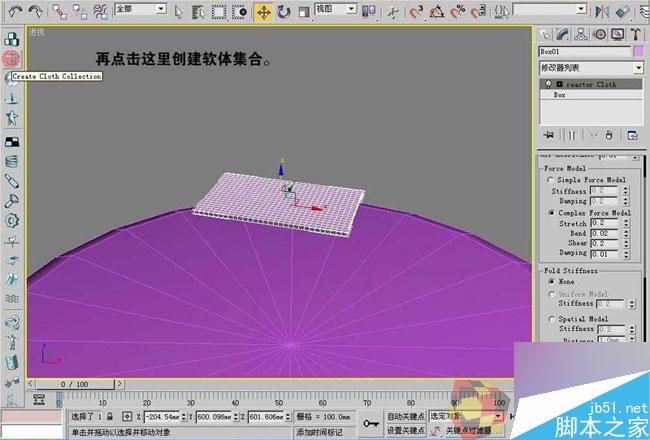This screenshot has height=440, width=650.
Task: Switch to the Utilities hammer tab
Action: click(635, 34)
